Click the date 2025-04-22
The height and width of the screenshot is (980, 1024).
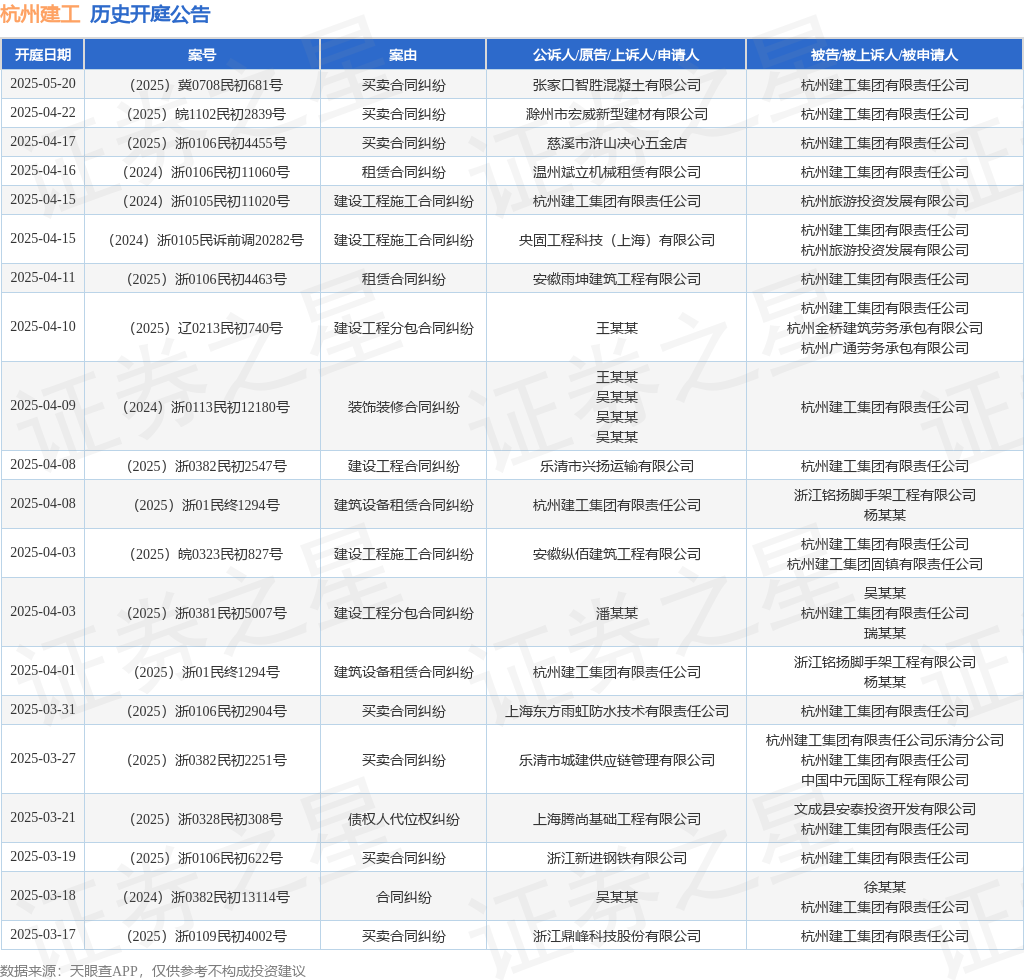pyautogui.click(x=43, y=112)
